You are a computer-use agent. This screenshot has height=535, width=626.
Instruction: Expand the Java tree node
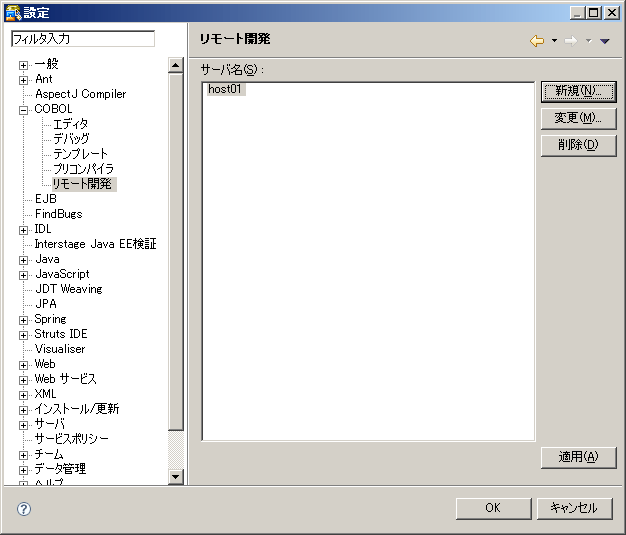click(24, 260)
